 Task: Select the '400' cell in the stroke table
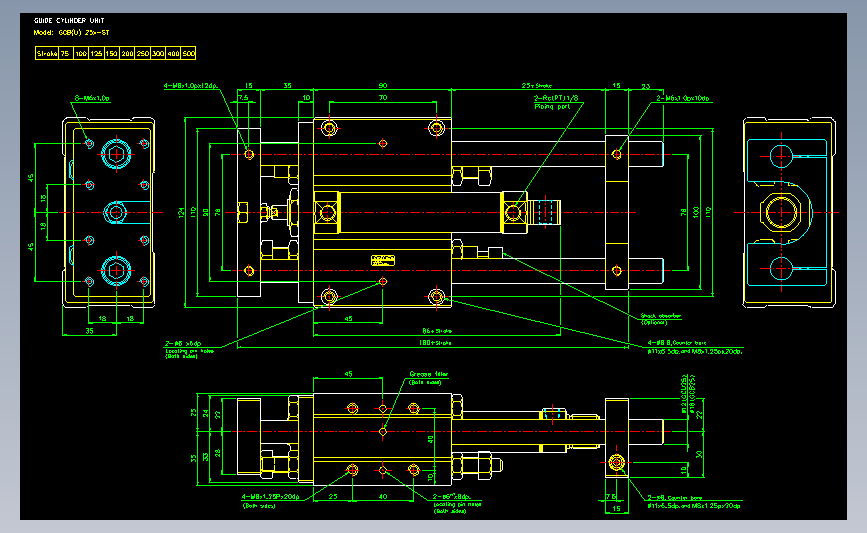(x=173, y=54)
